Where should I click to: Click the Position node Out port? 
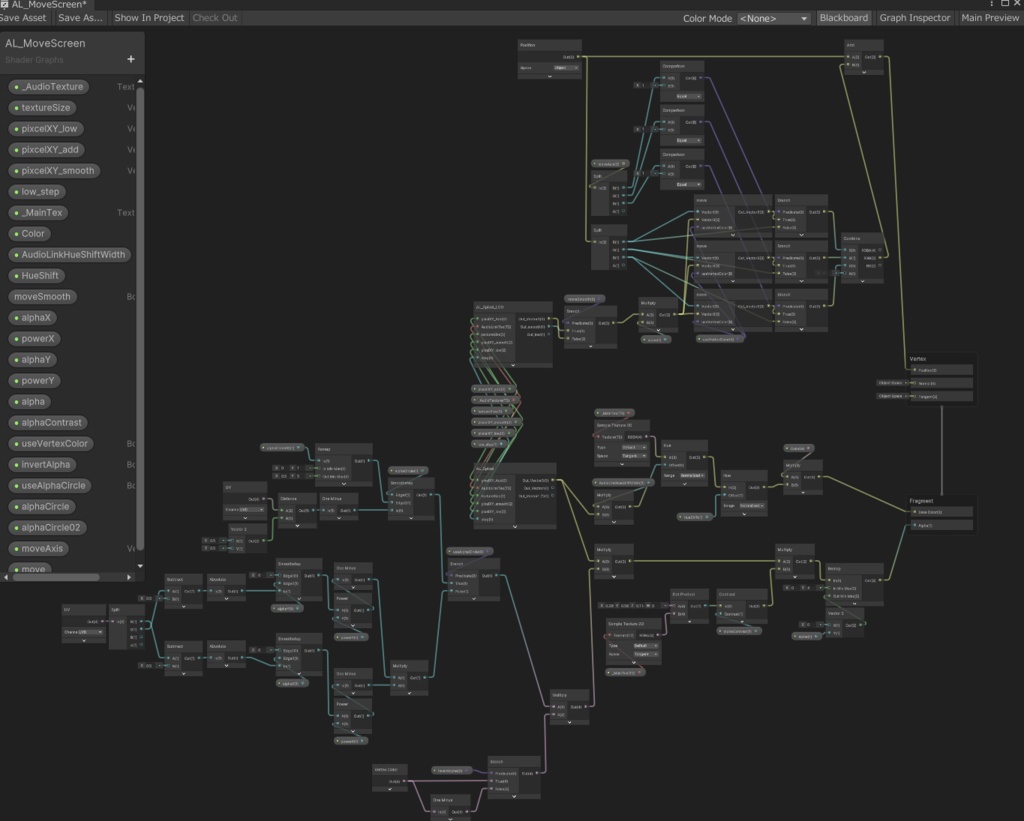point(578,57)
